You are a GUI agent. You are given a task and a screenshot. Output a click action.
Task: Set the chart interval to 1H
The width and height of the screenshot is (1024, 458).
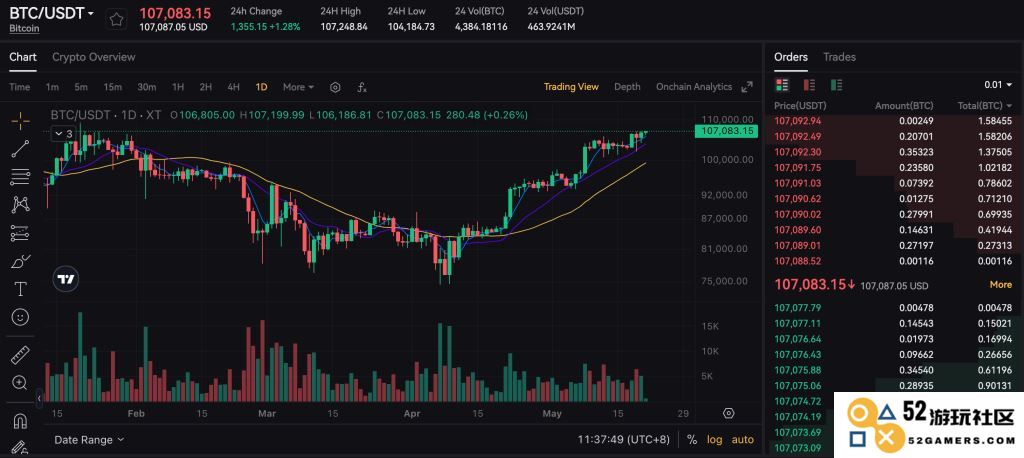[178, 87]
